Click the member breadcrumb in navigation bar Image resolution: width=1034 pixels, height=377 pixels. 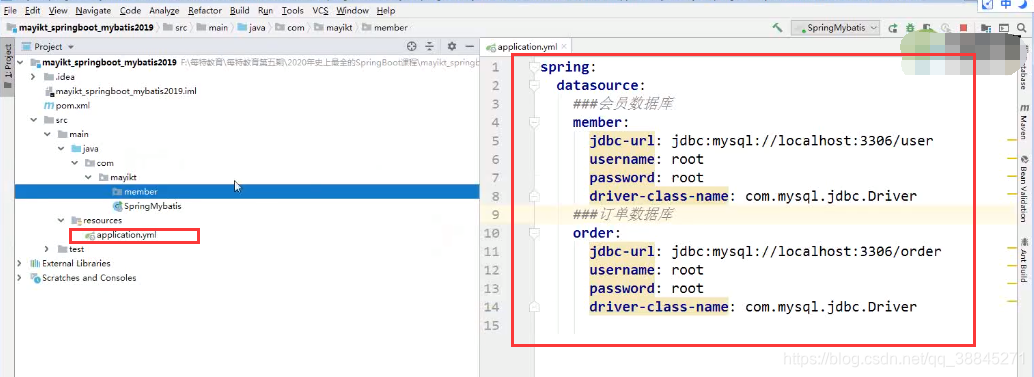[384, 28]
